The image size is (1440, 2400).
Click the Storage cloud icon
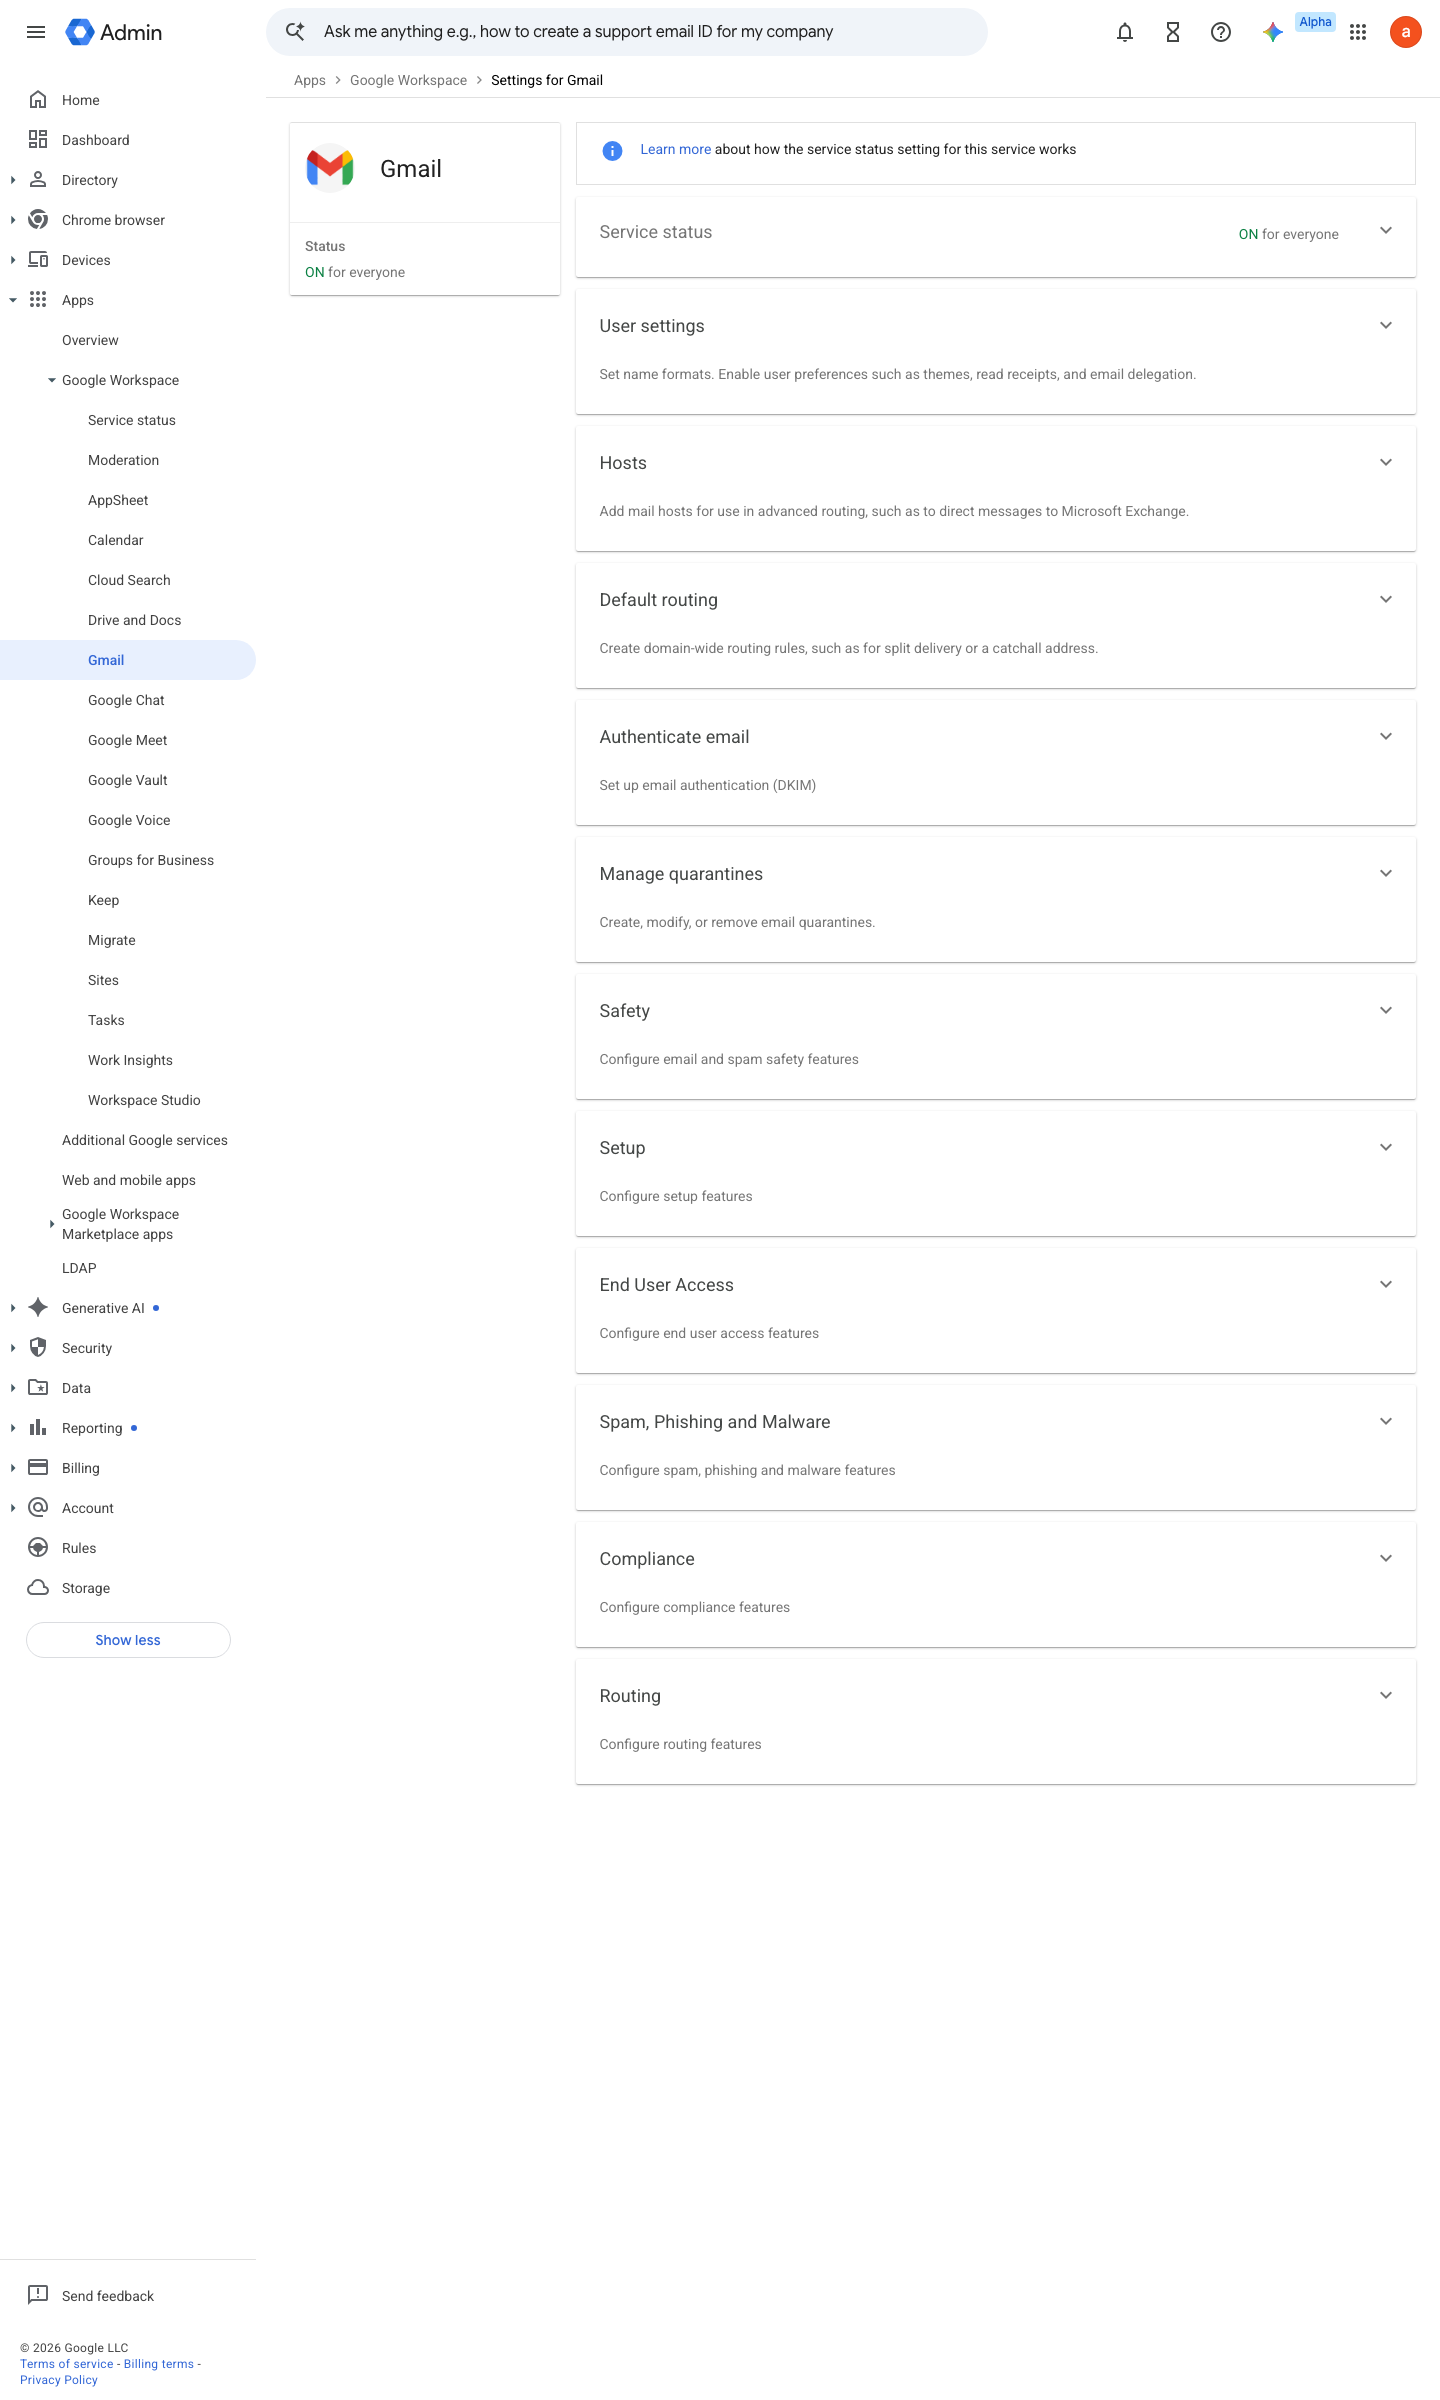[x=38, y=1588]
